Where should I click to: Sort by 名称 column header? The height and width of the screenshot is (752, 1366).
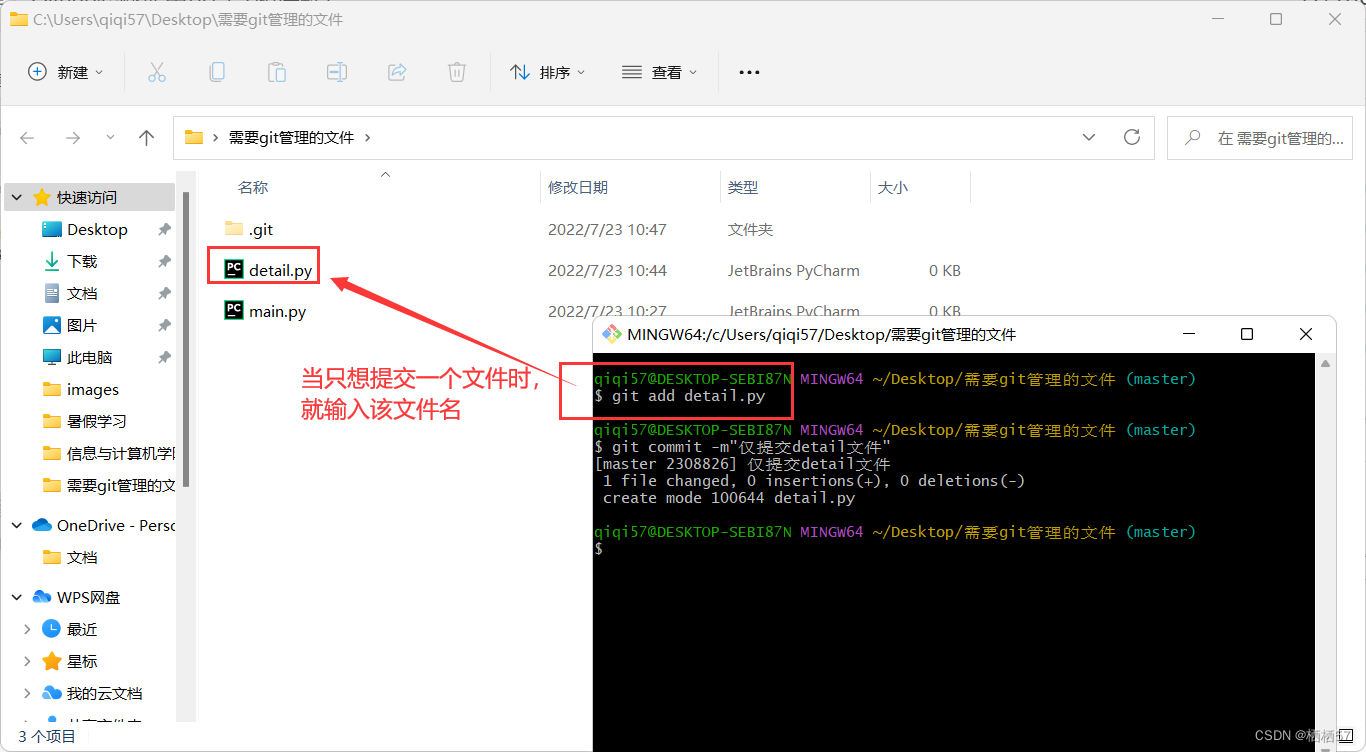253,187
